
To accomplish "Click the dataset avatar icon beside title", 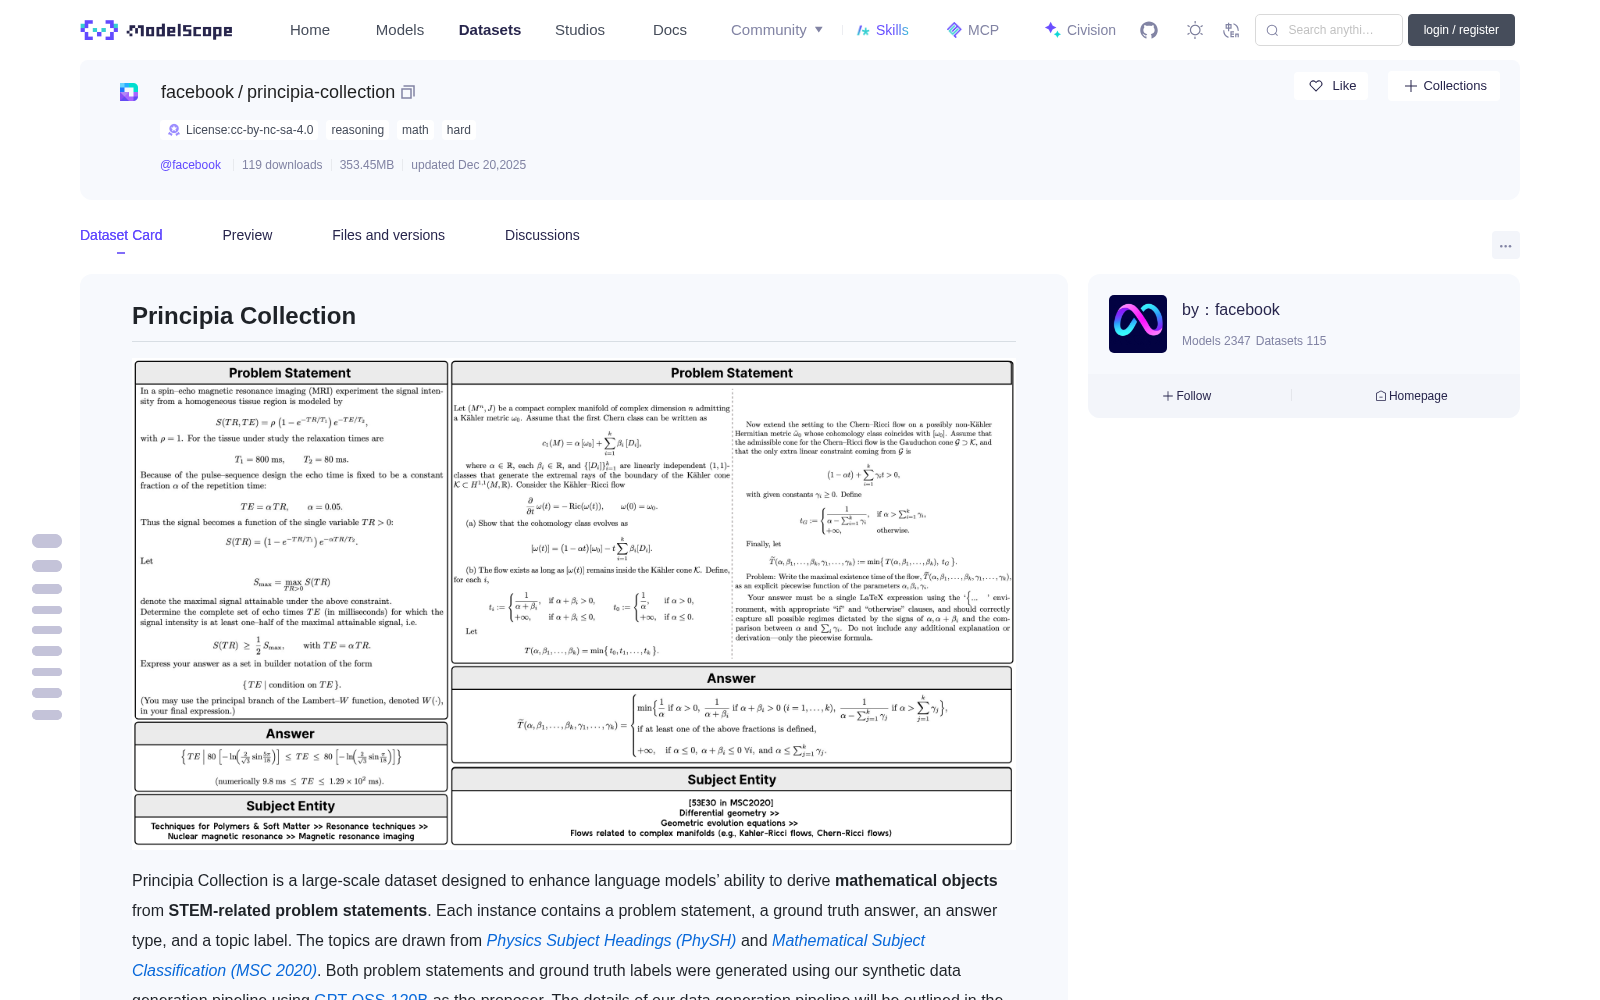I will [129, 92].
